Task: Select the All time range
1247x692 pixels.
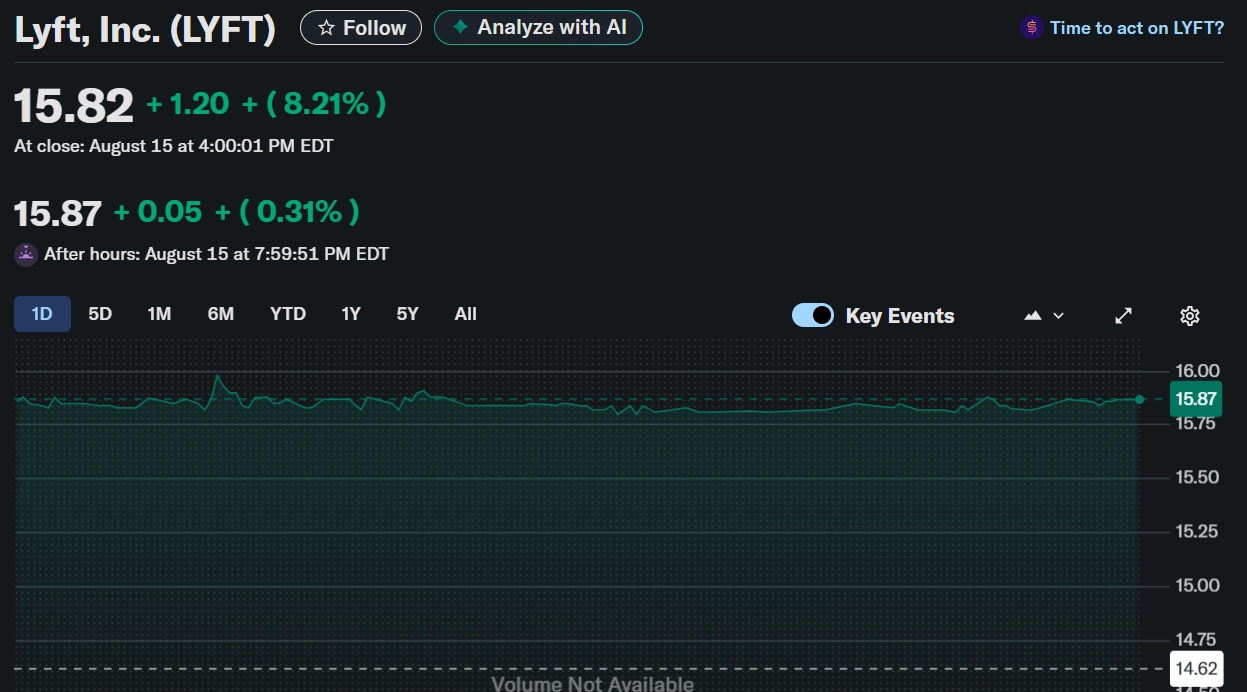Action: click(x=466, y=314)
